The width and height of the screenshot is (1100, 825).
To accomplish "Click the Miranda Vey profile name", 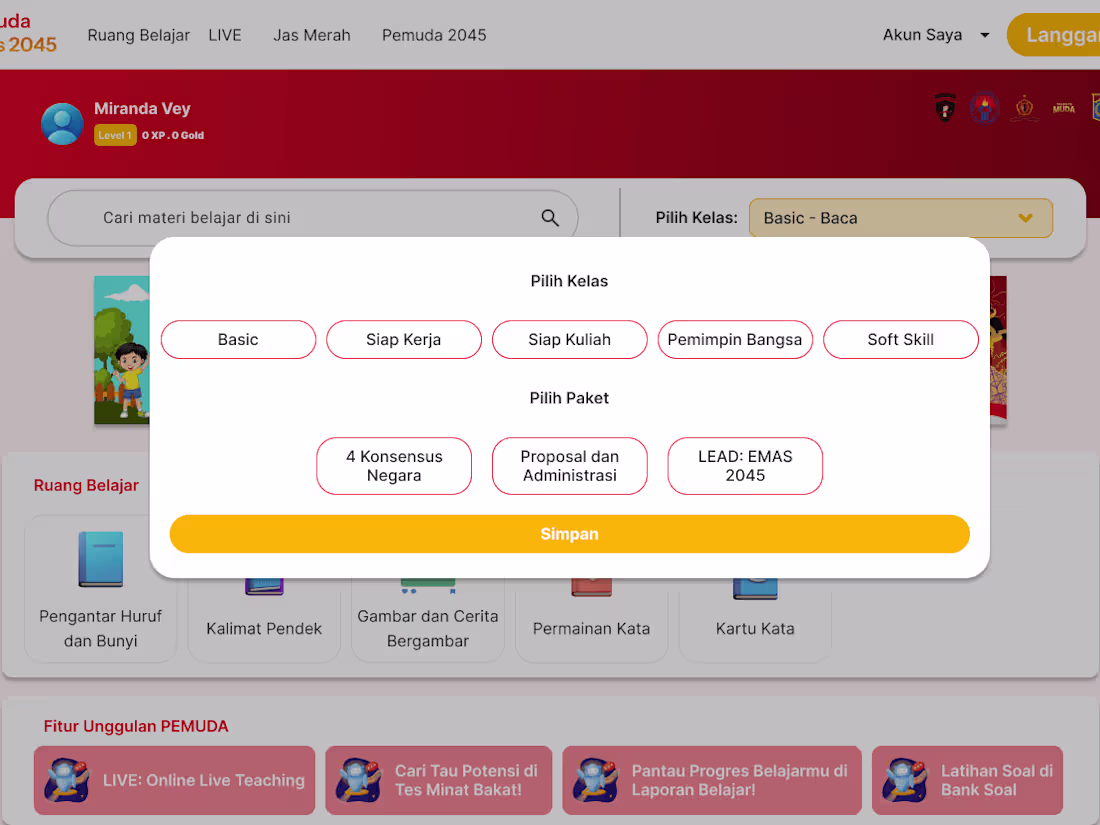I will (x=142, y=109).
